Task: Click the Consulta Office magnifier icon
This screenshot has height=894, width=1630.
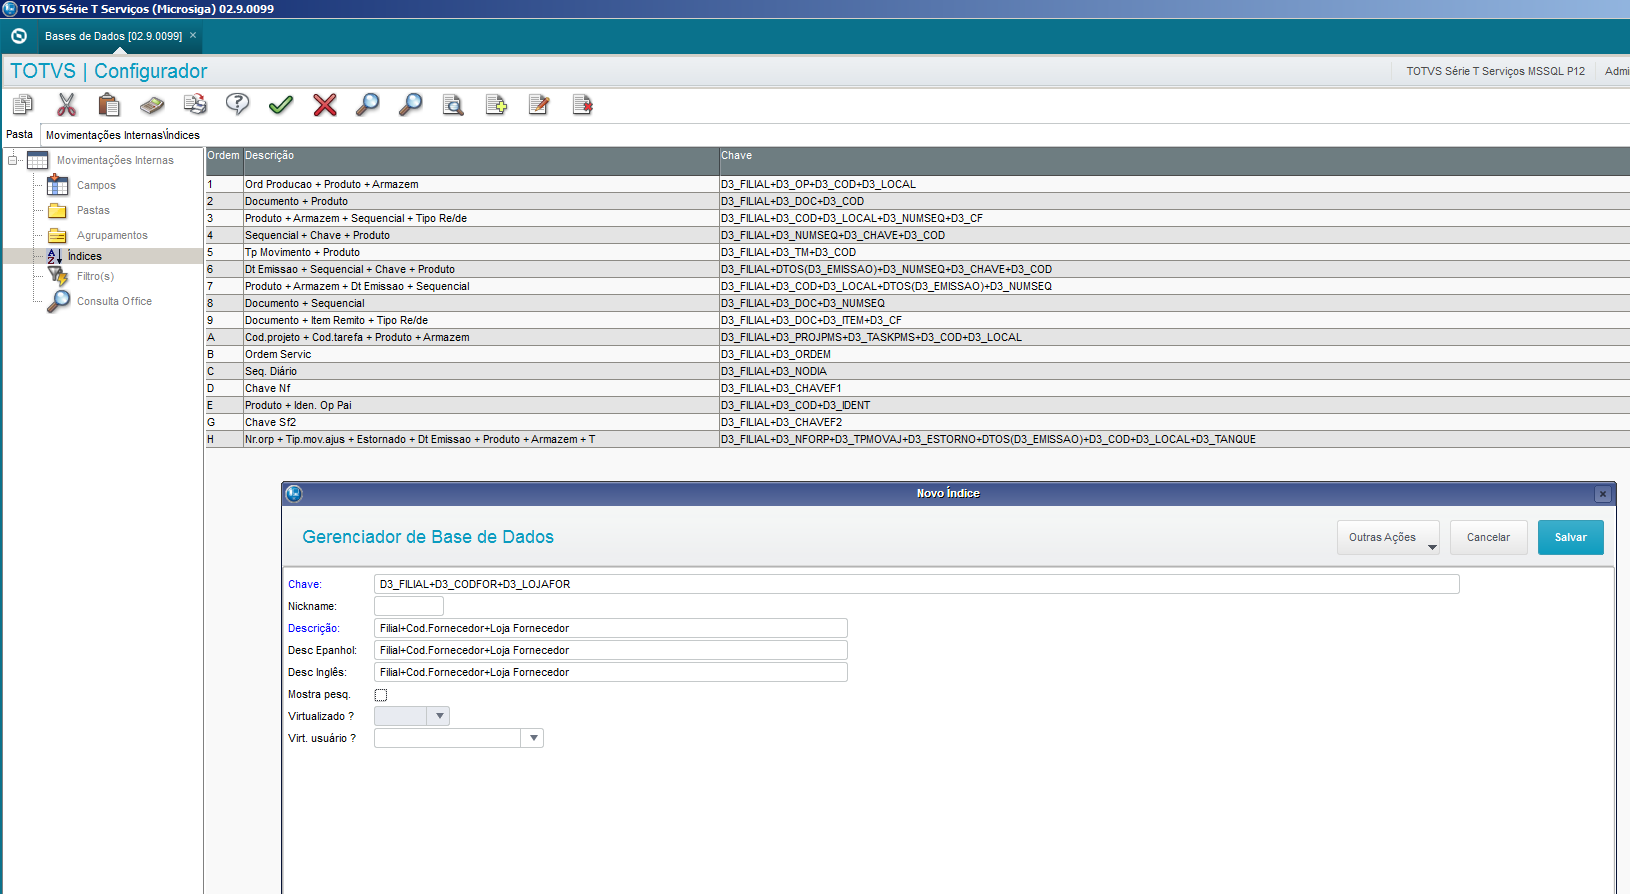Action: [59, 301]
